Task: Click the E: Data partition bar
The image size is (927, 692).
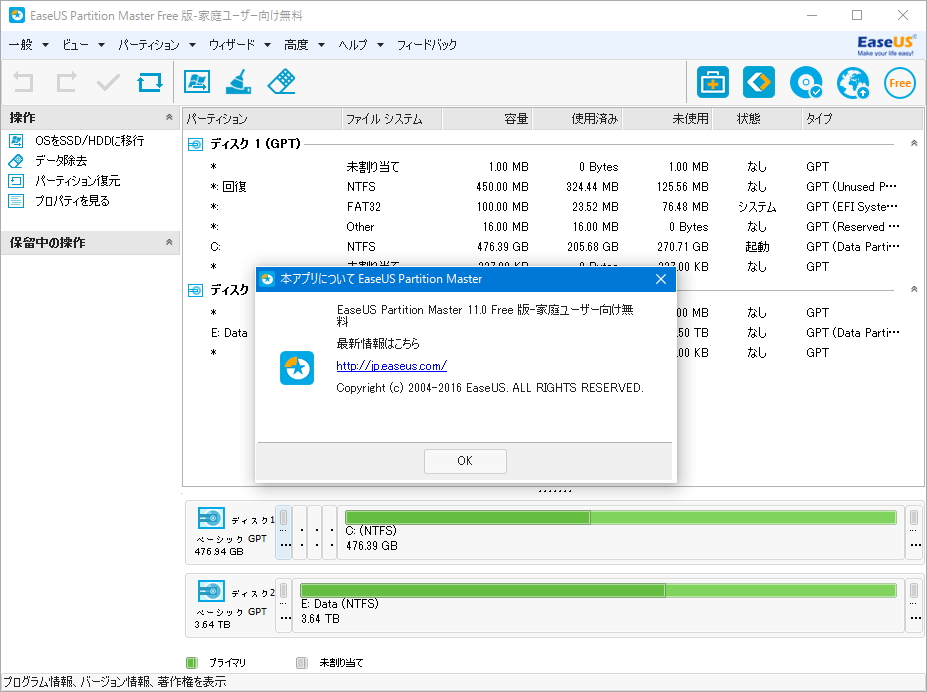Action: tap(600, 591)
